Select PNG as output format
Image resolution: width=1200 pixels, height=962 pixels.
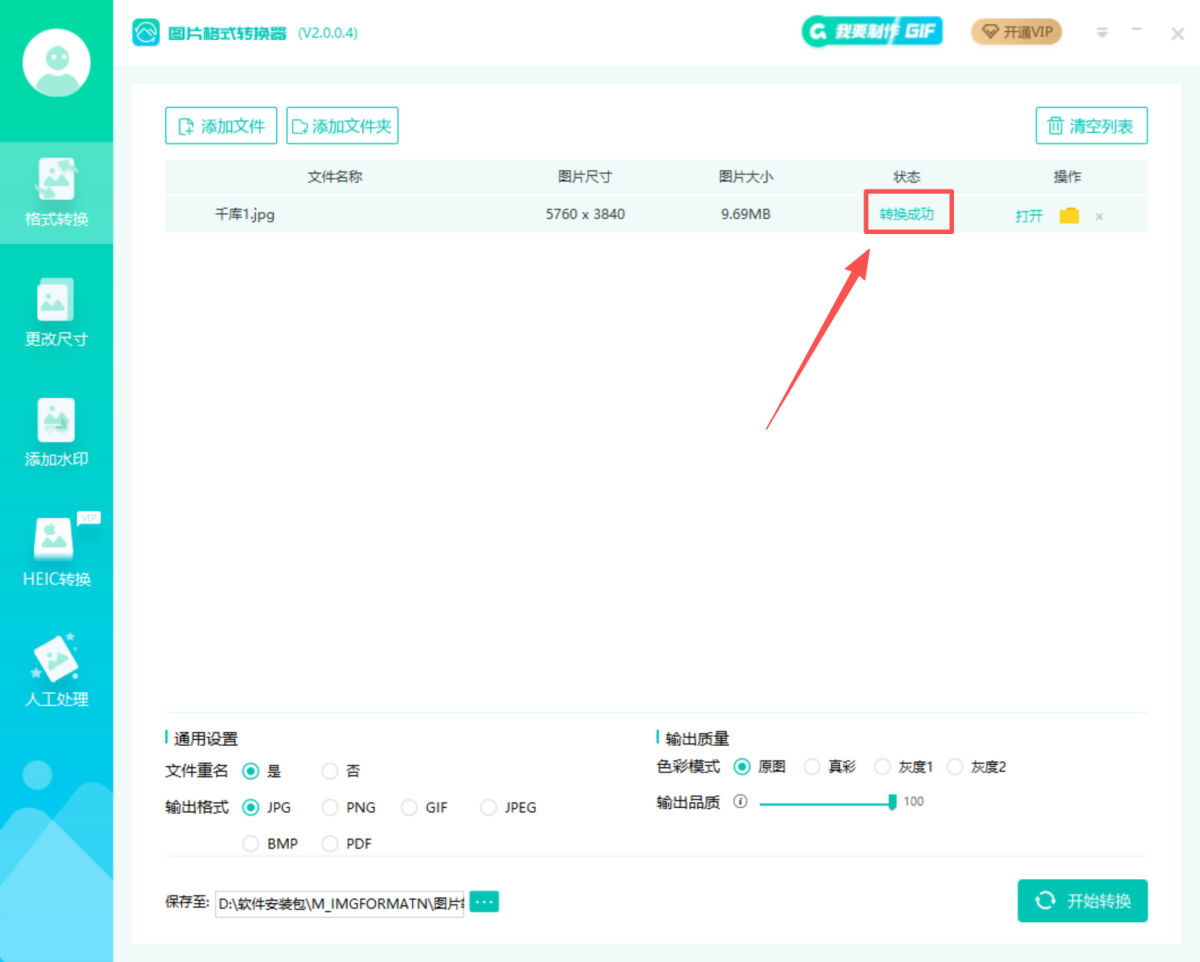(330, 808)
